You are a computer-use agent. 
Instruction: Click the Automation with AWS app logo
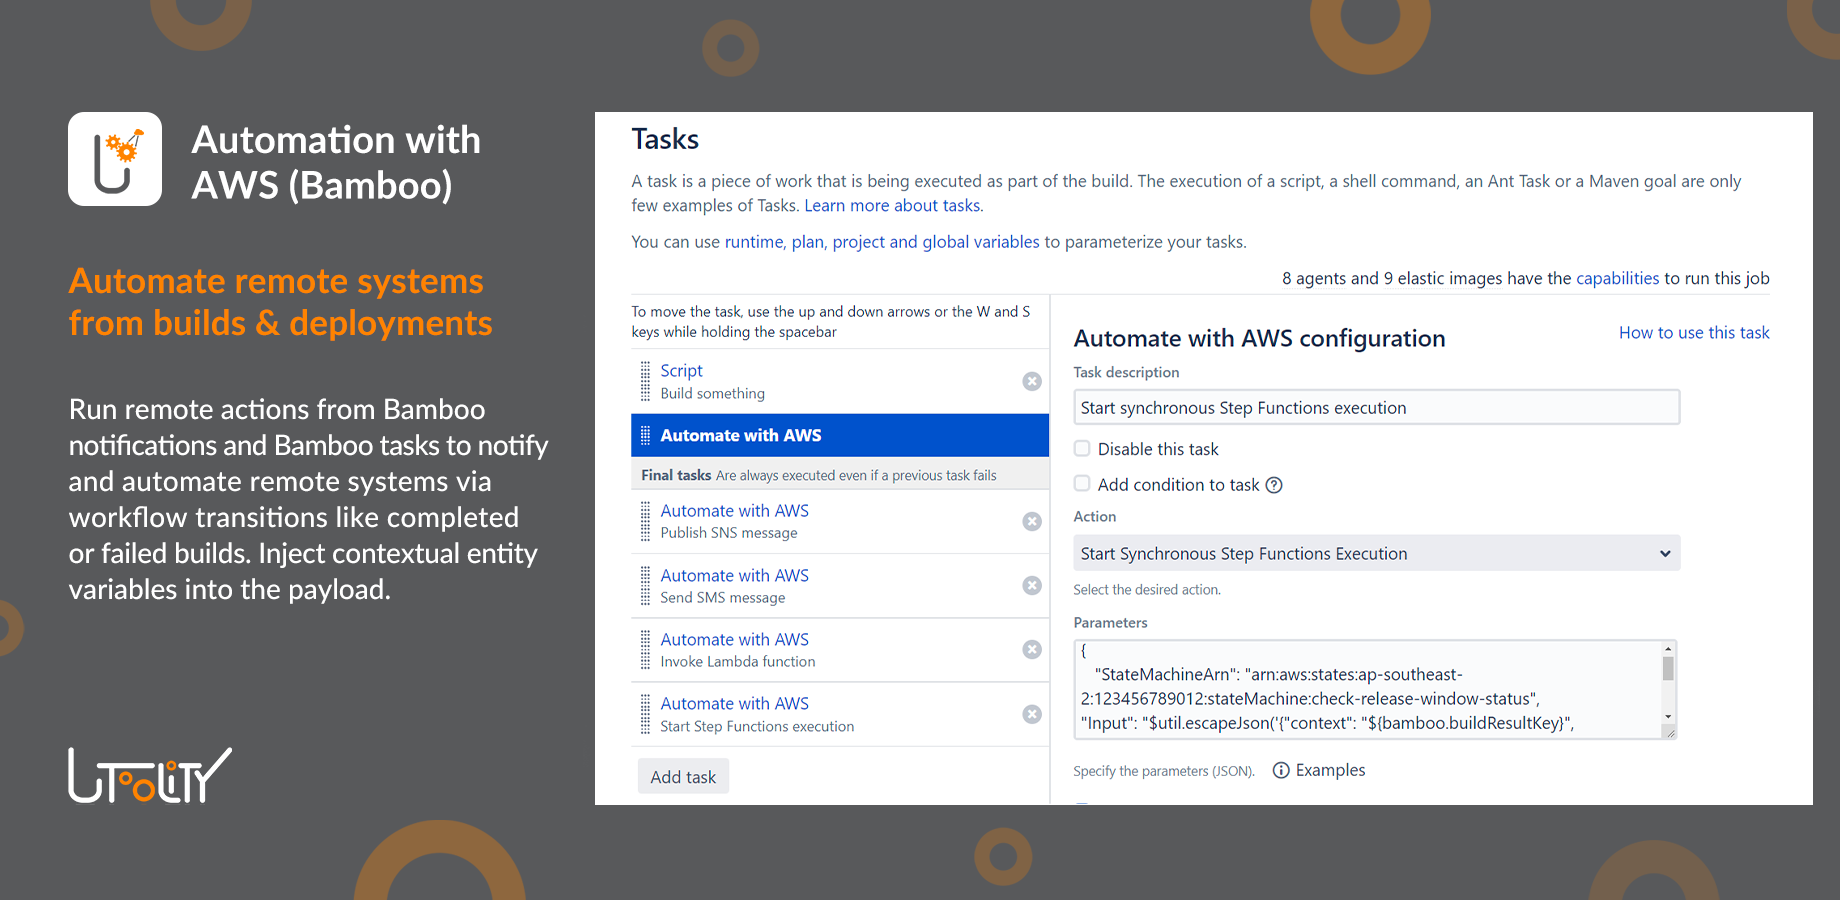[x=115, y=159]
